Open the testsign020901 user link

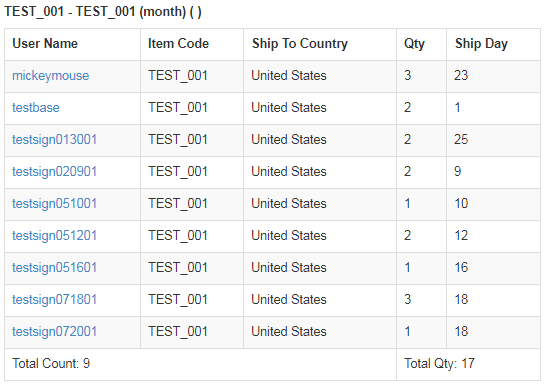tap(55, 172)
